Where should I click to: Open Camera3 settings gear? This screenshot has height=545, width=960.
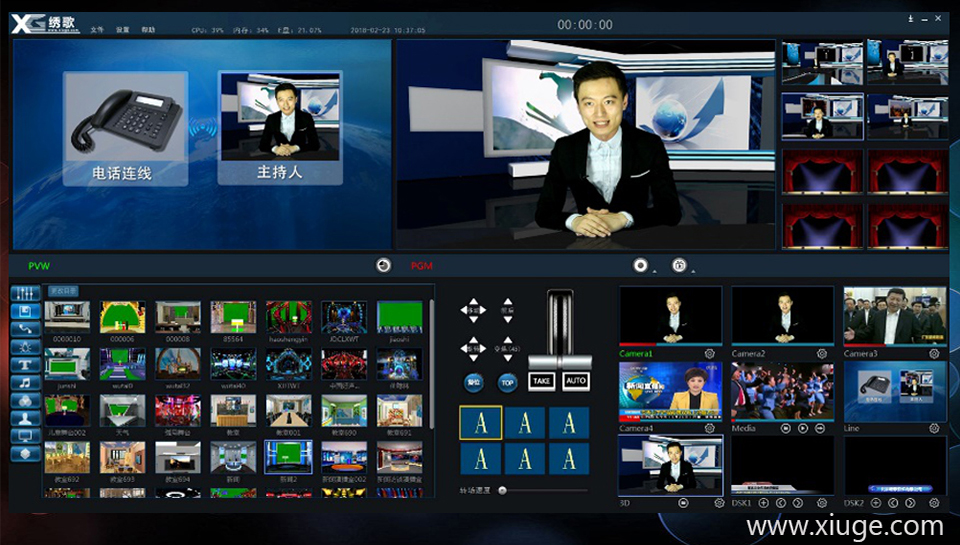click(x=934, y=354)
